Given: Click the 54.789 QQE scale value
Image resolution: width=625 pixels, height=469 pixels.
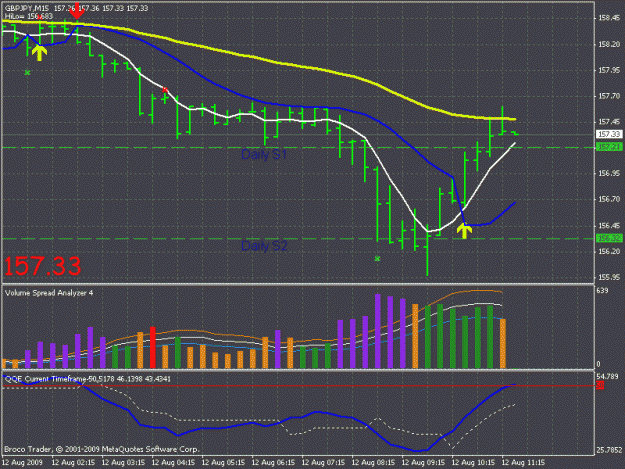Looking at the screenshot, I should [x=607, y=377].
